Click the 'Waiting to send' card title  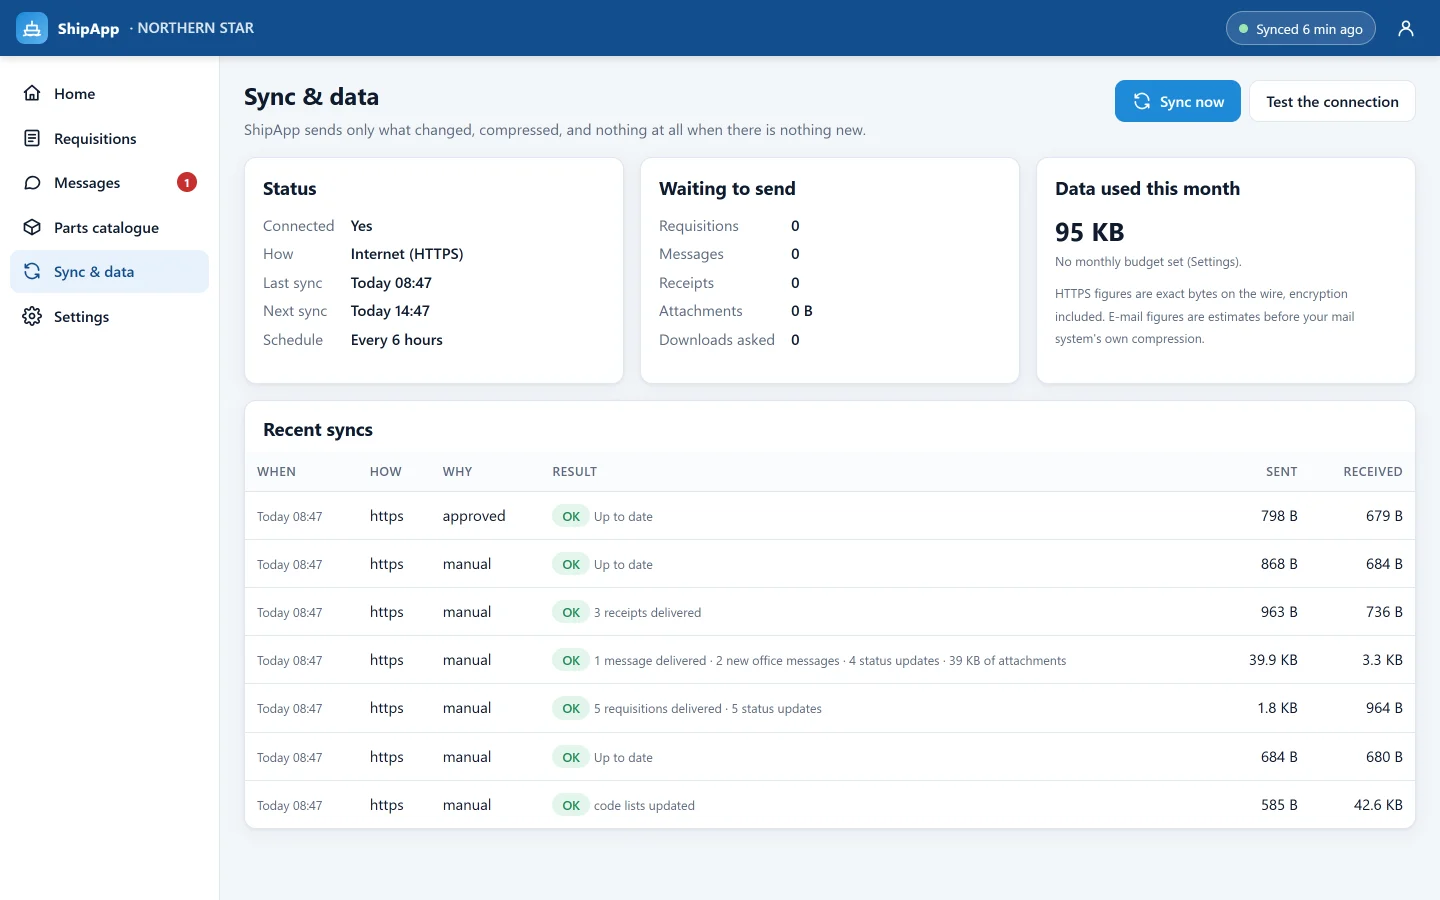(x=727, y=189)
